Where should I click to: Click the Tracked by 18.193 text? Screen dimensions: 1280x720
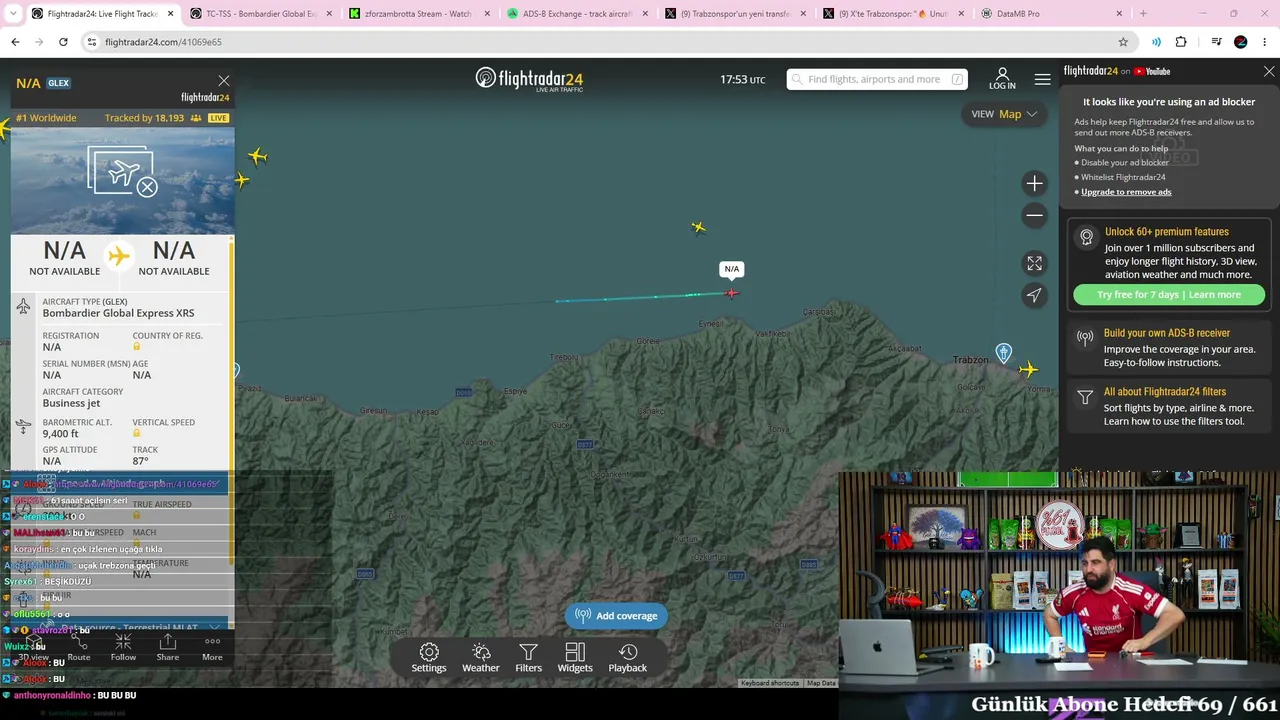click(144, 118)
